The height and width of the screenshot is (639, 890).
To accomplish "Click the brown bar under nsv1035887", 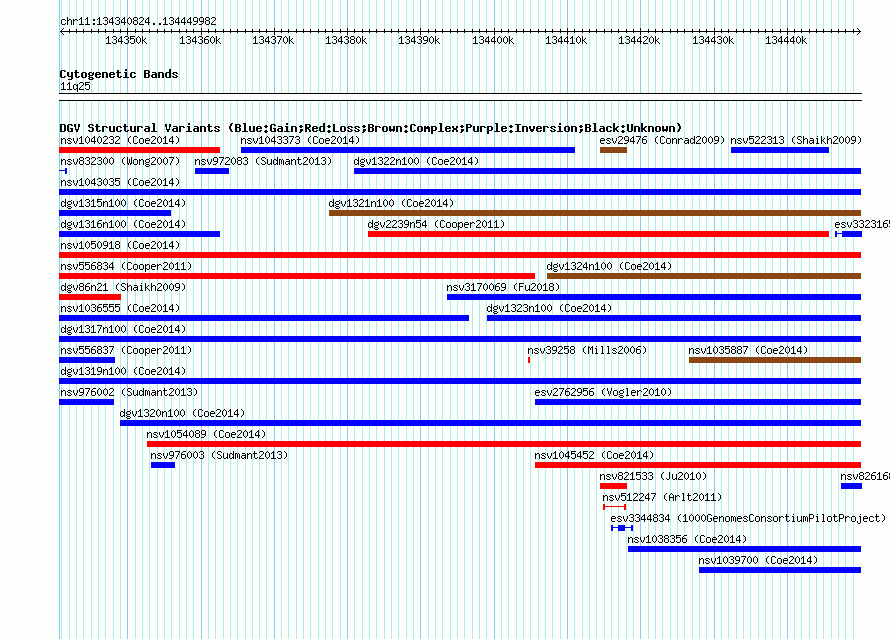I will [775, 360].
